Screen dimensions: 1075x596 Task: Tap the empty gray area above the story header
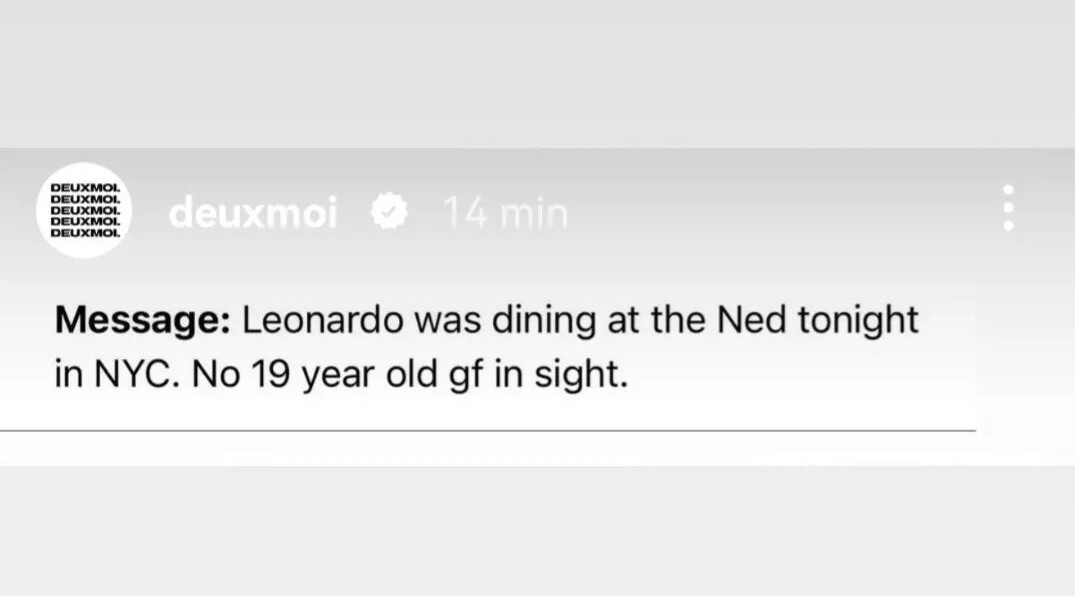point(538,72)
